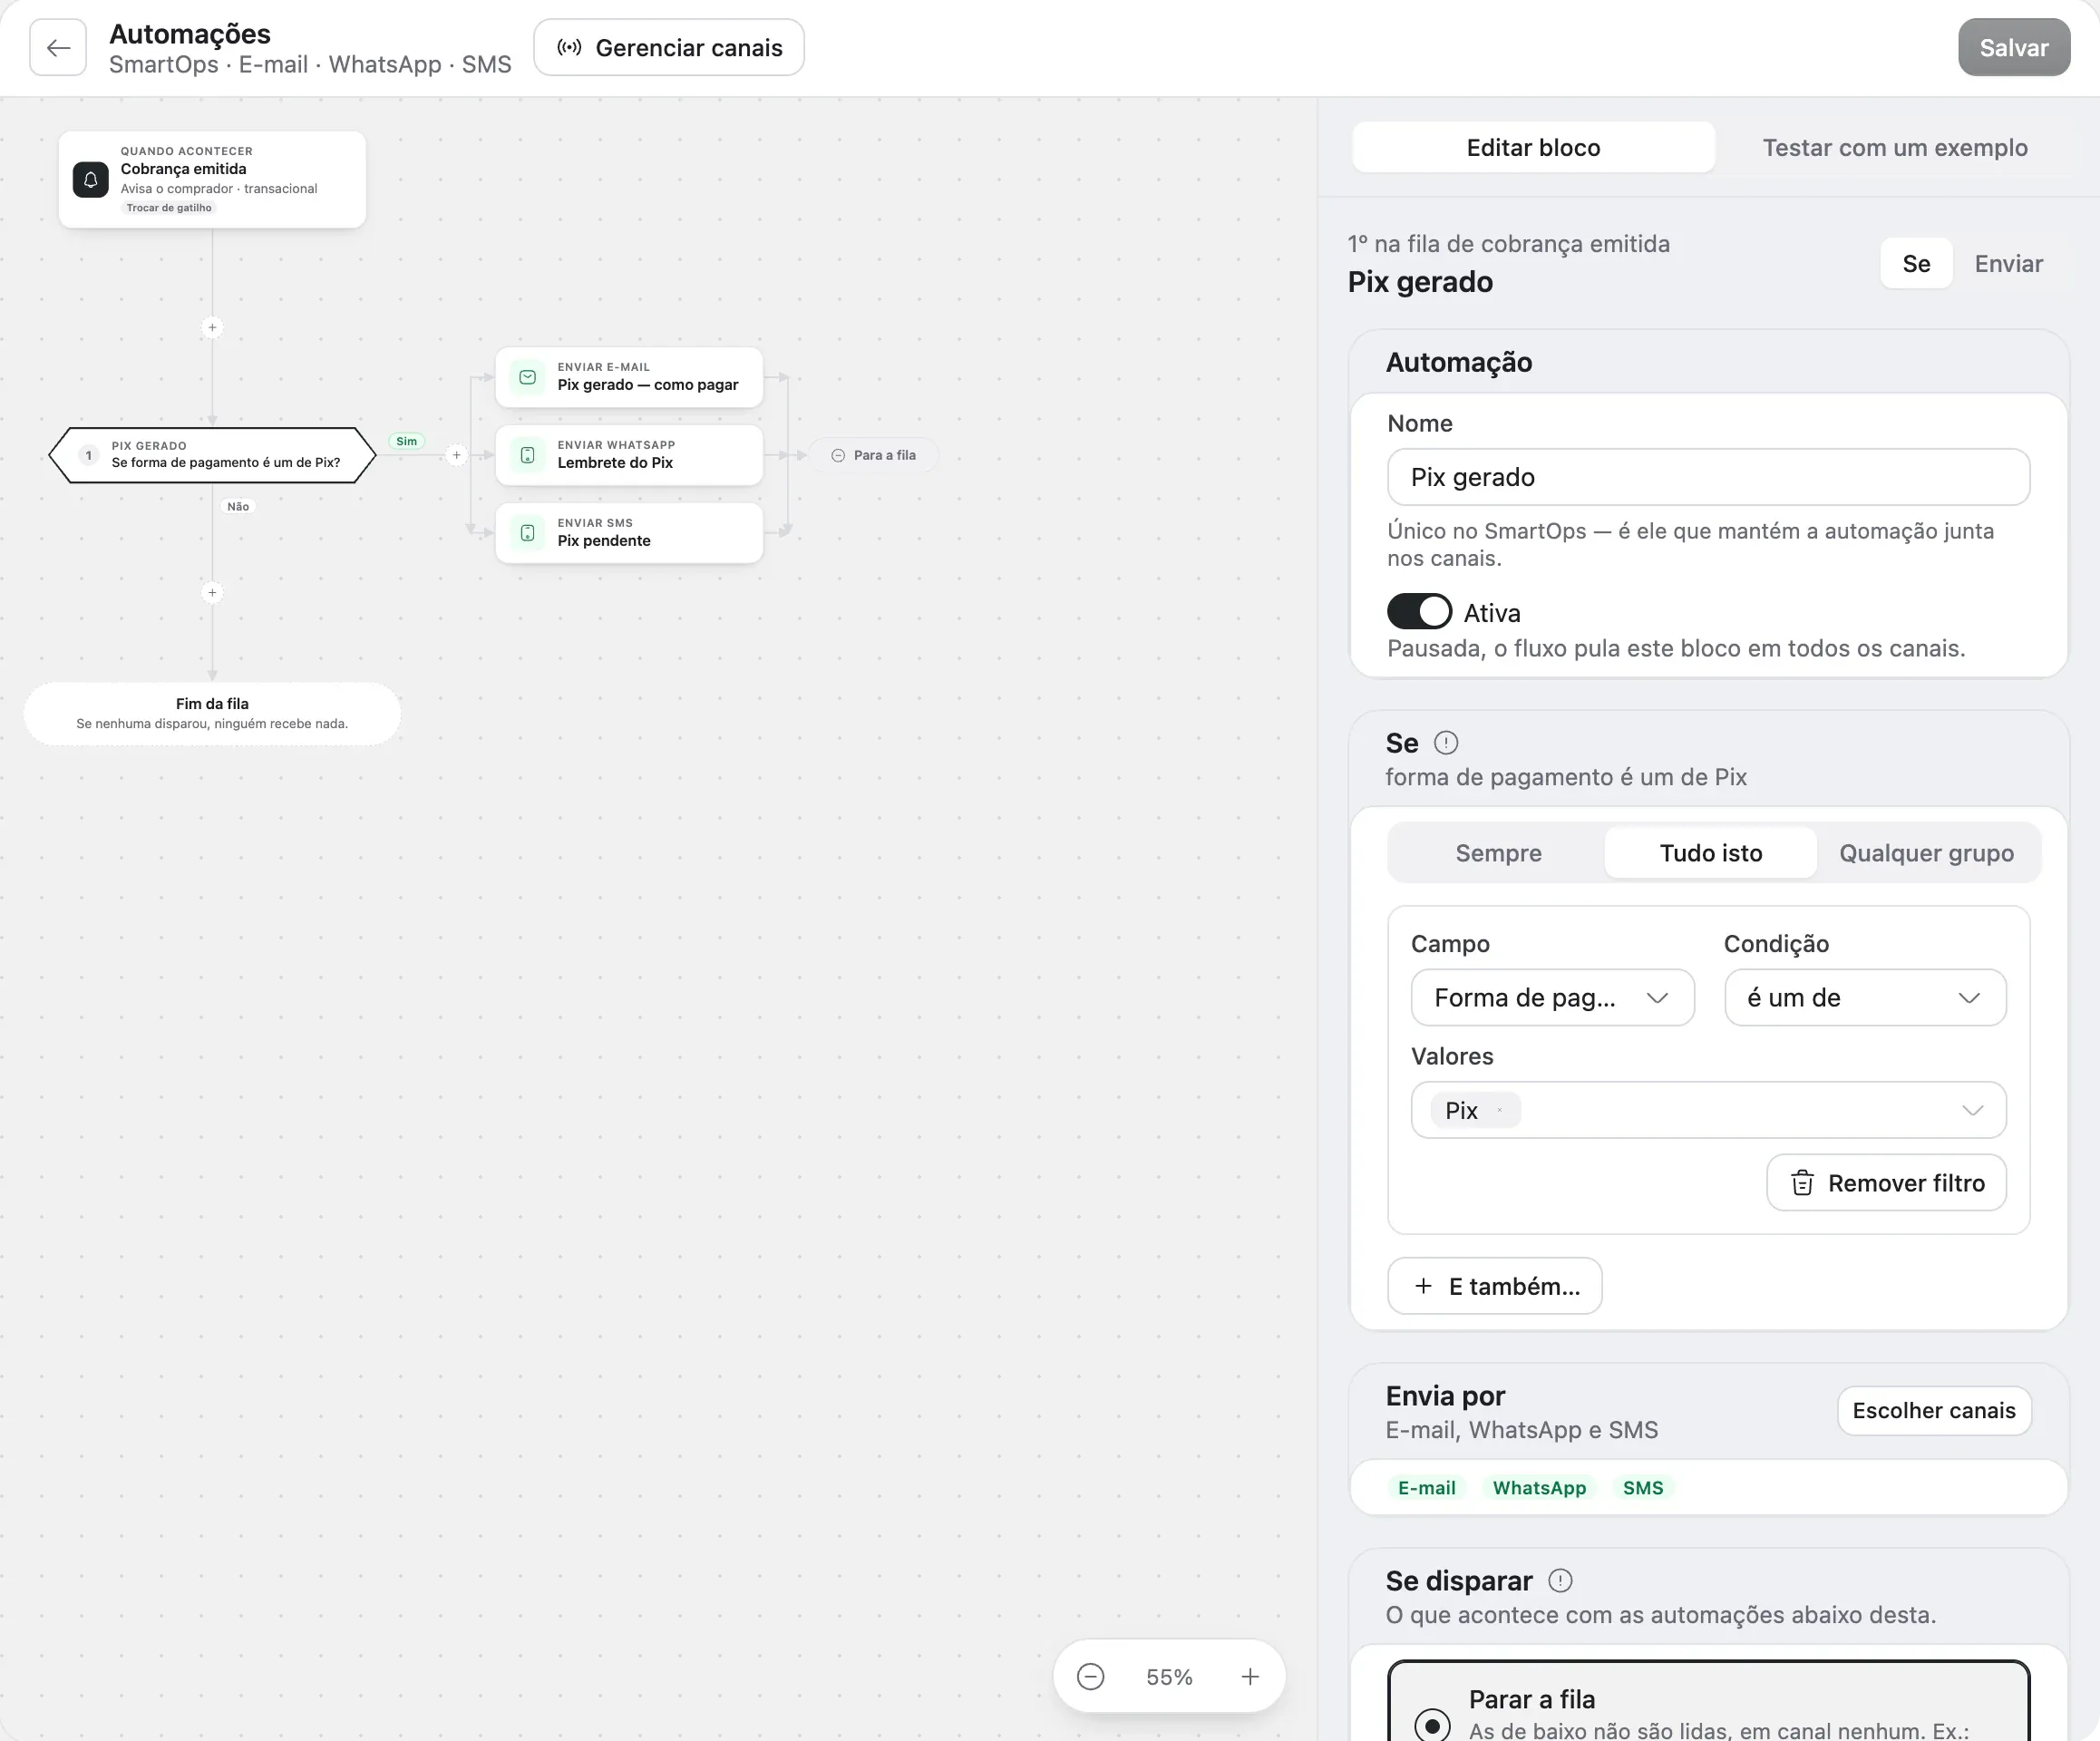2100x1741 pixels.
Task: Click the plus connector below the trigger card
Action: coord(212,327)
